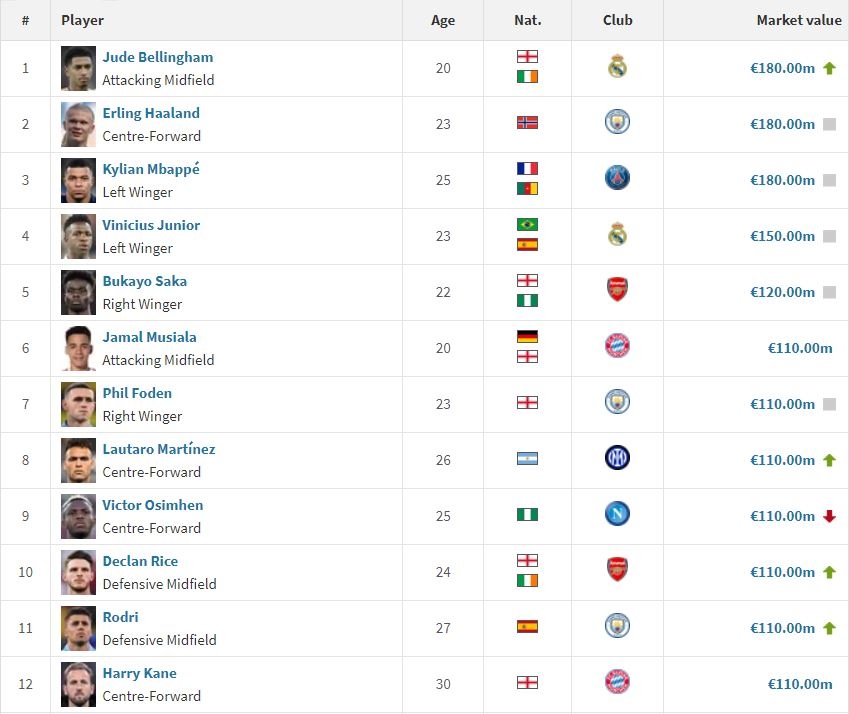
Task: Click the Norway flag in Haaland row
Action: (527, 123)
